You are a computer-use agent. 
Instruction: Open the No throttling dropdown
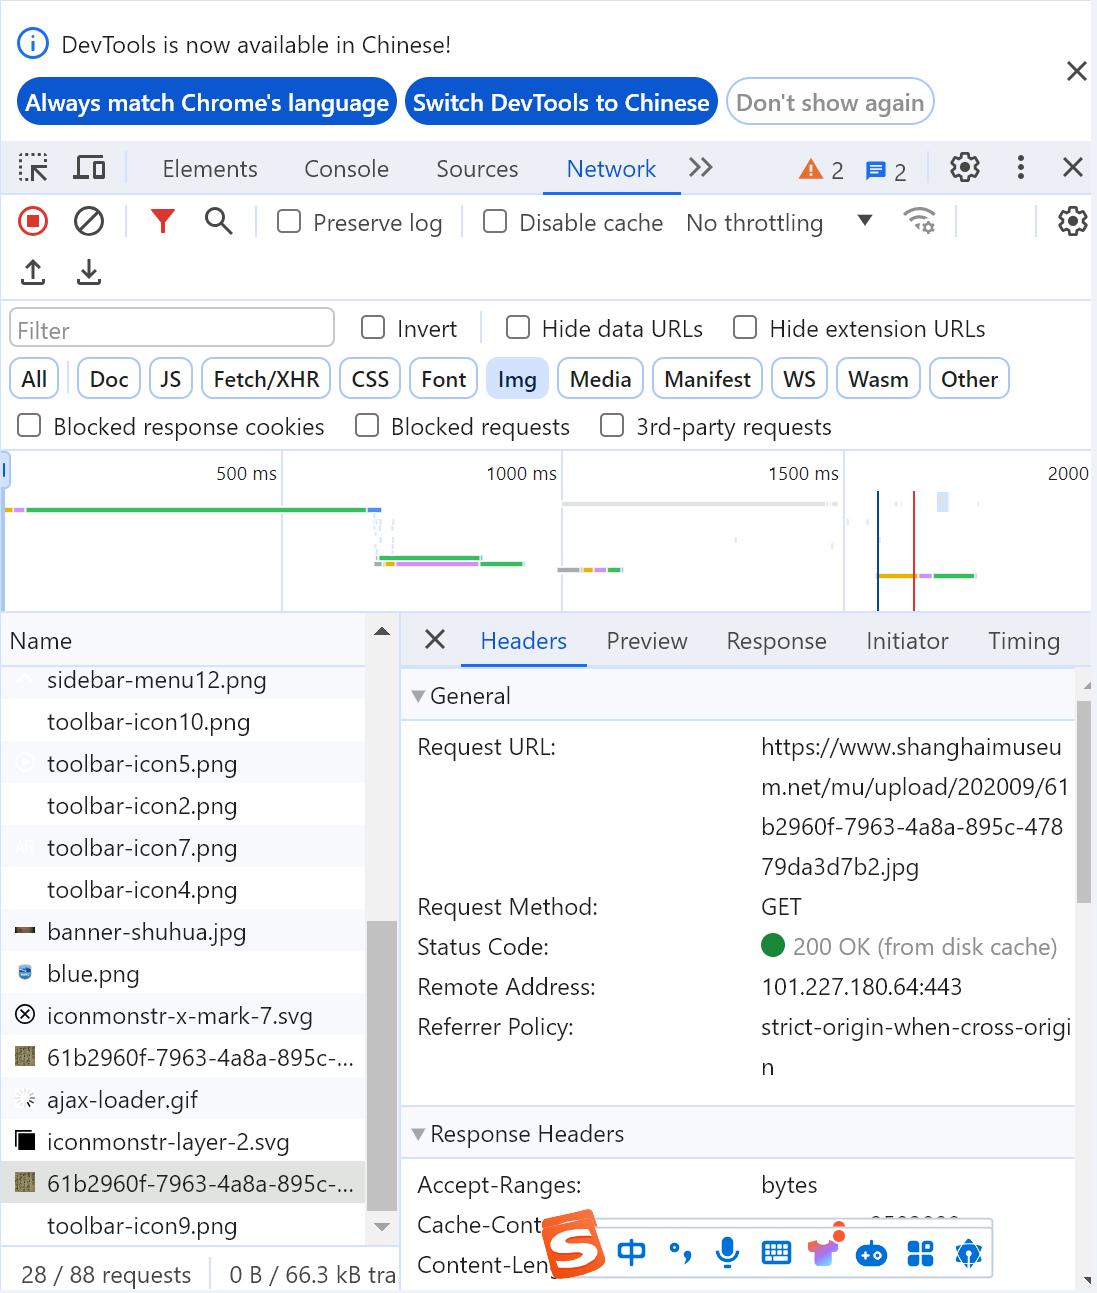tap(779, 223)
